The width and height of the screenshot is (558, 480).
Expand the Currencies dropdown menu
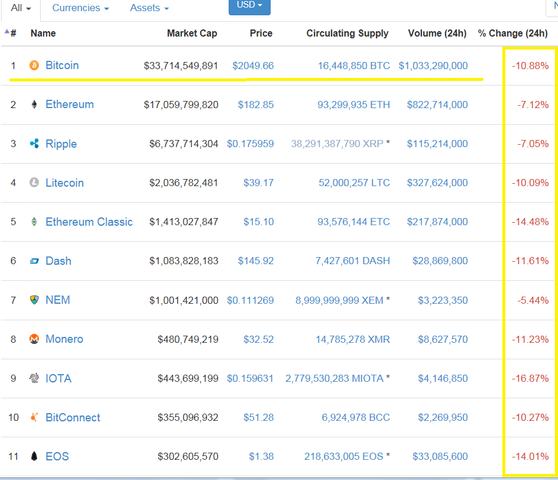80,8
